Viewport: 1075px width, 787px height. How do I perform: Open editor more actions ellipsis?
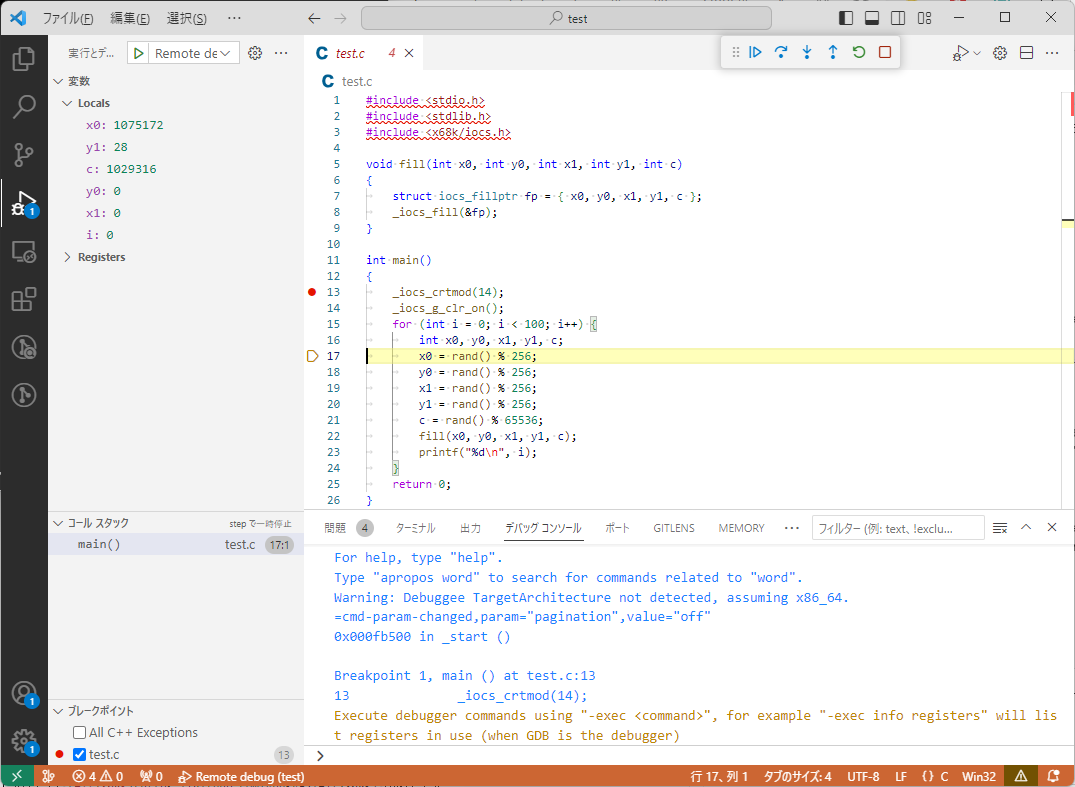click(x=1052, y=53)
